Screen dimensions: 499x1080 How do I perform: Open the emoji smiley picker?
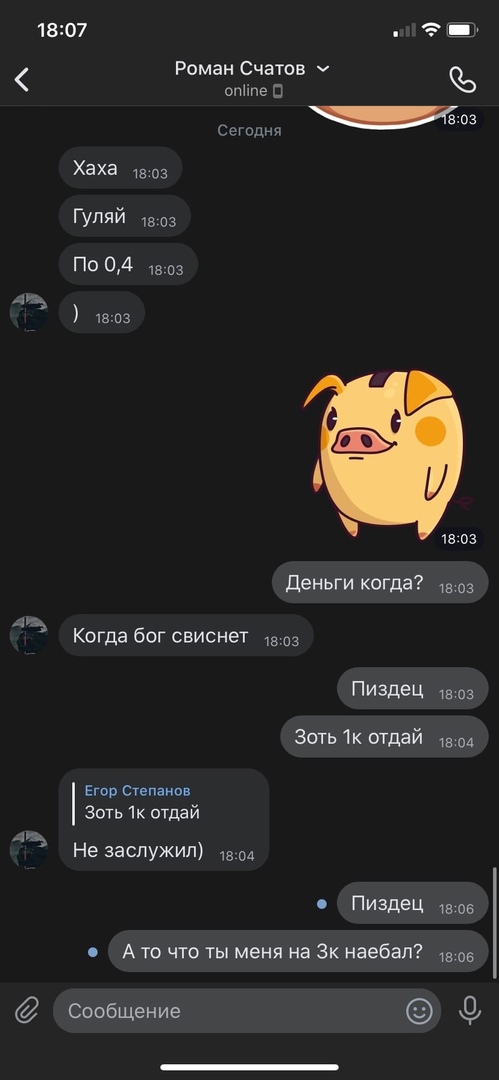[x=419, y=1011]
